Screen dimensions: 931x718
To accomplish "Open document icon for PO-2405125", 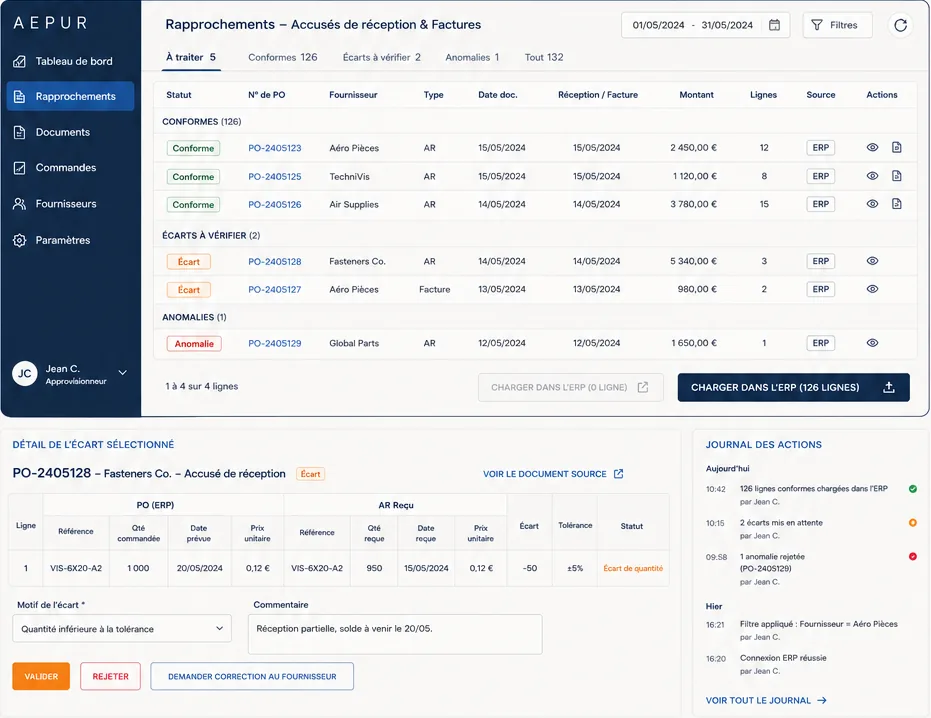I will click(897, 176).
